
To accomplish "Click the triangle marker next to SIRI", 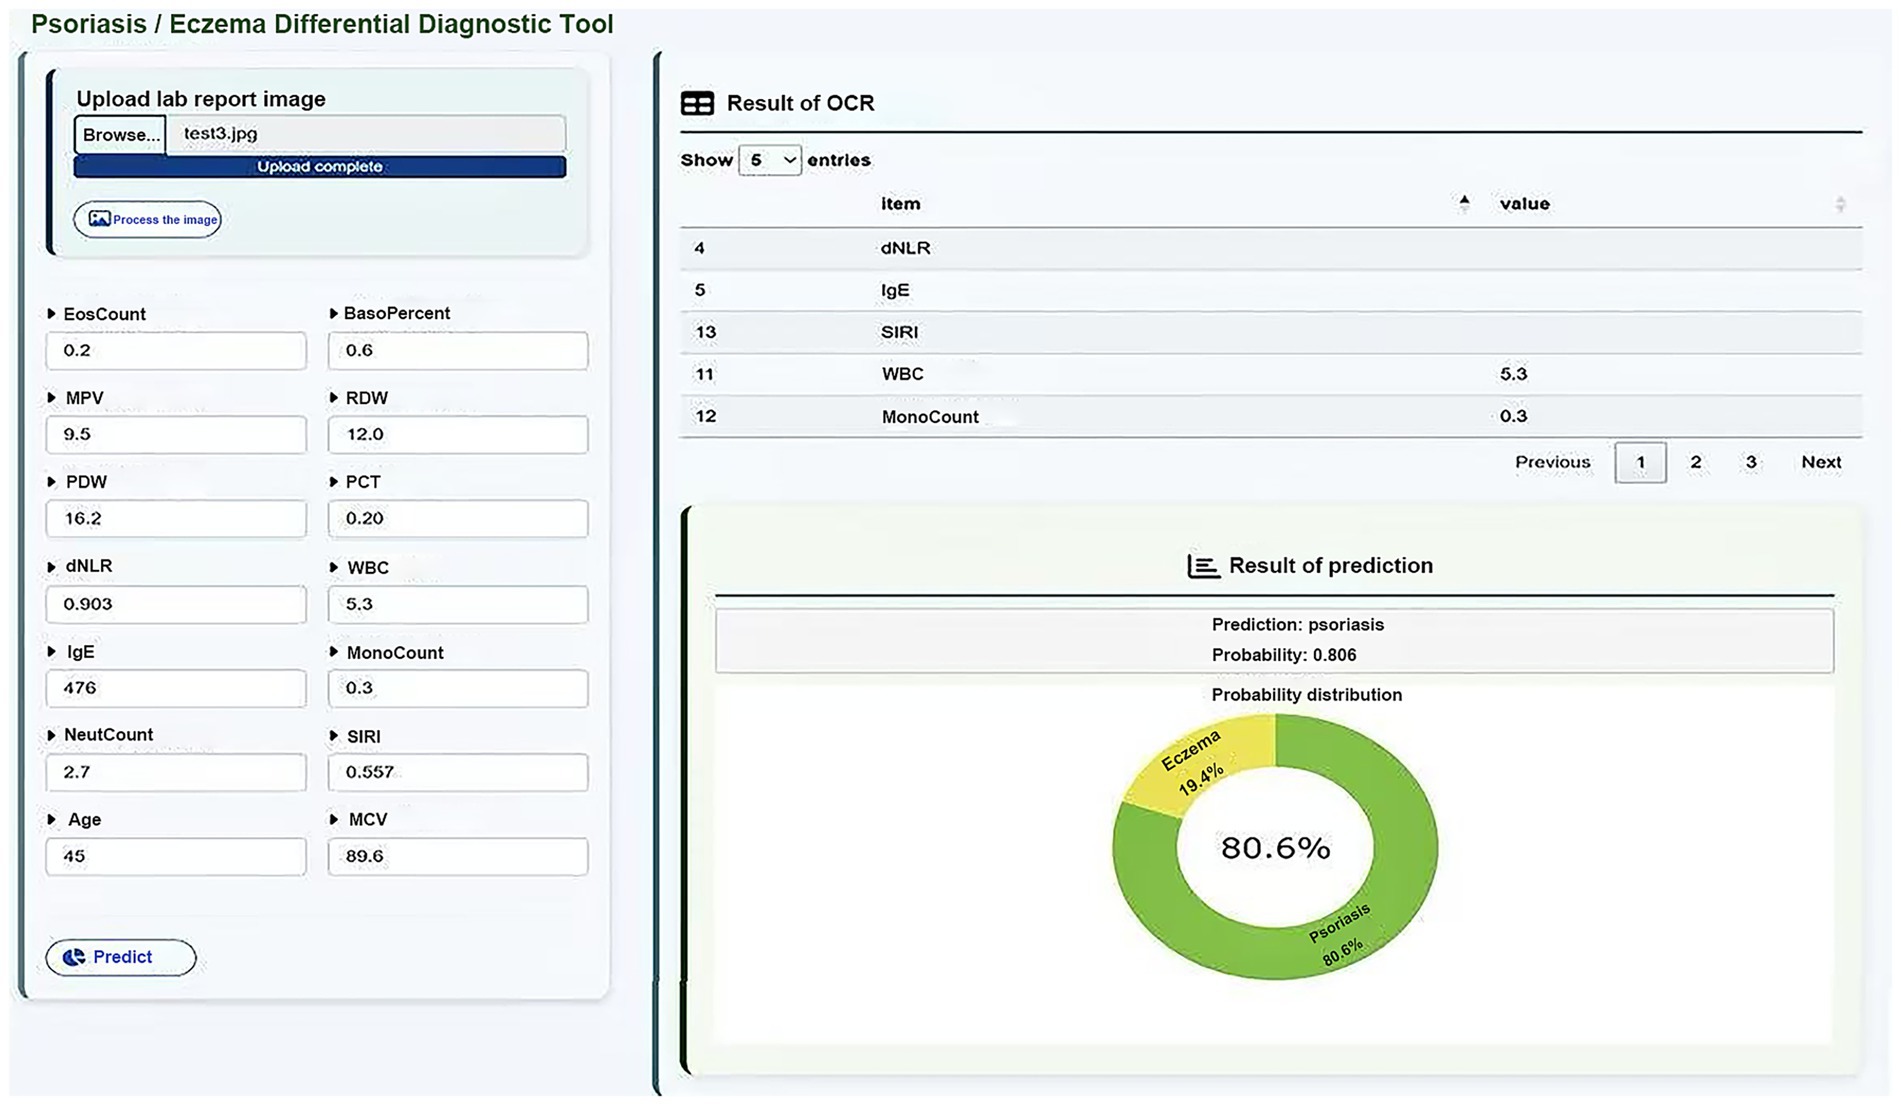I will click(333, 736).
